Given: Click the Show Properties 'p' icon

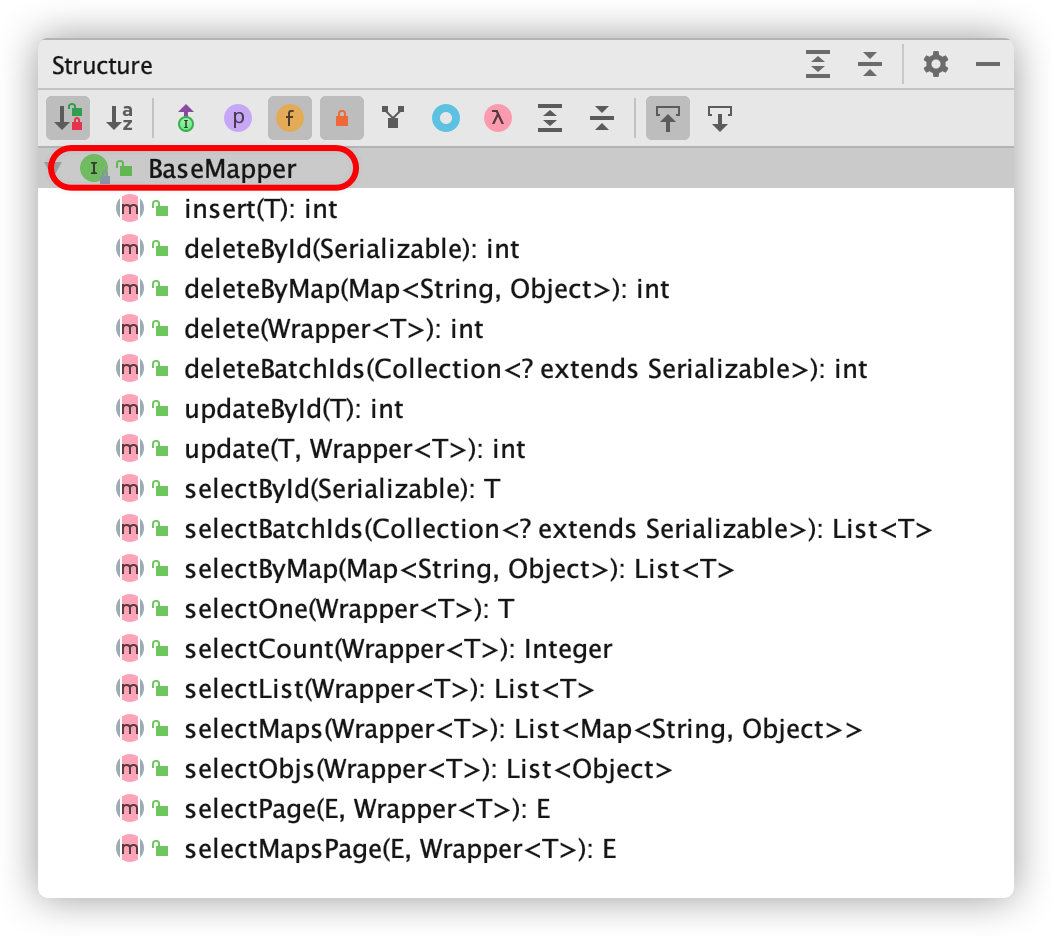Looking at the screenshot, I should [238, 119].
